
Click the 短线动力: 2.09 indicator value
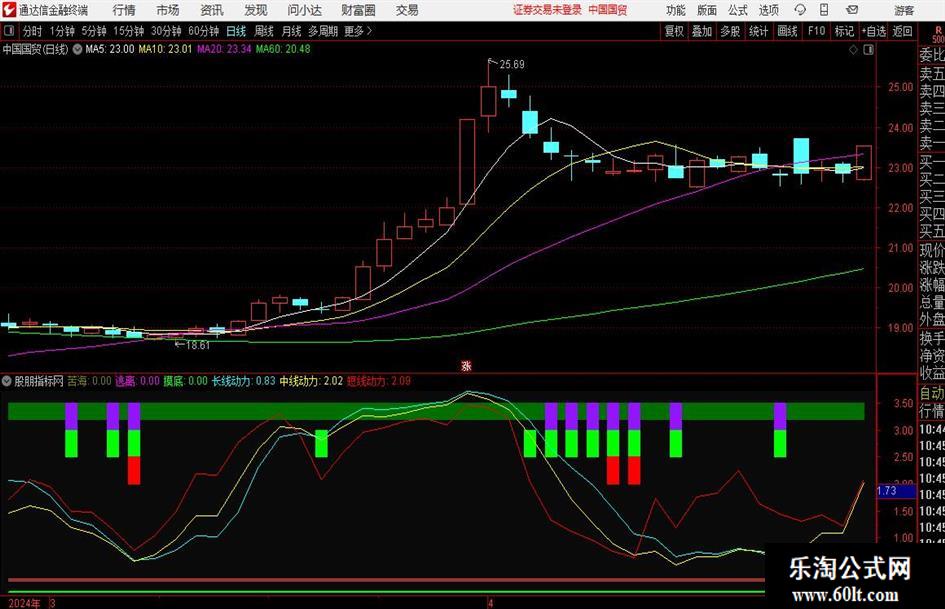pos(379,381)
